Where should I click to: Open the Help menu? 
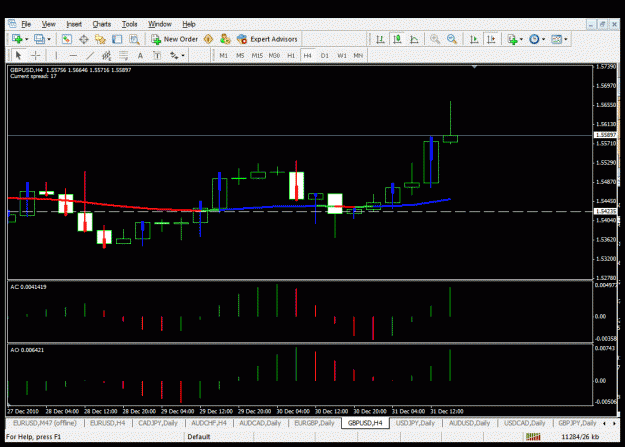pos(189,24)
